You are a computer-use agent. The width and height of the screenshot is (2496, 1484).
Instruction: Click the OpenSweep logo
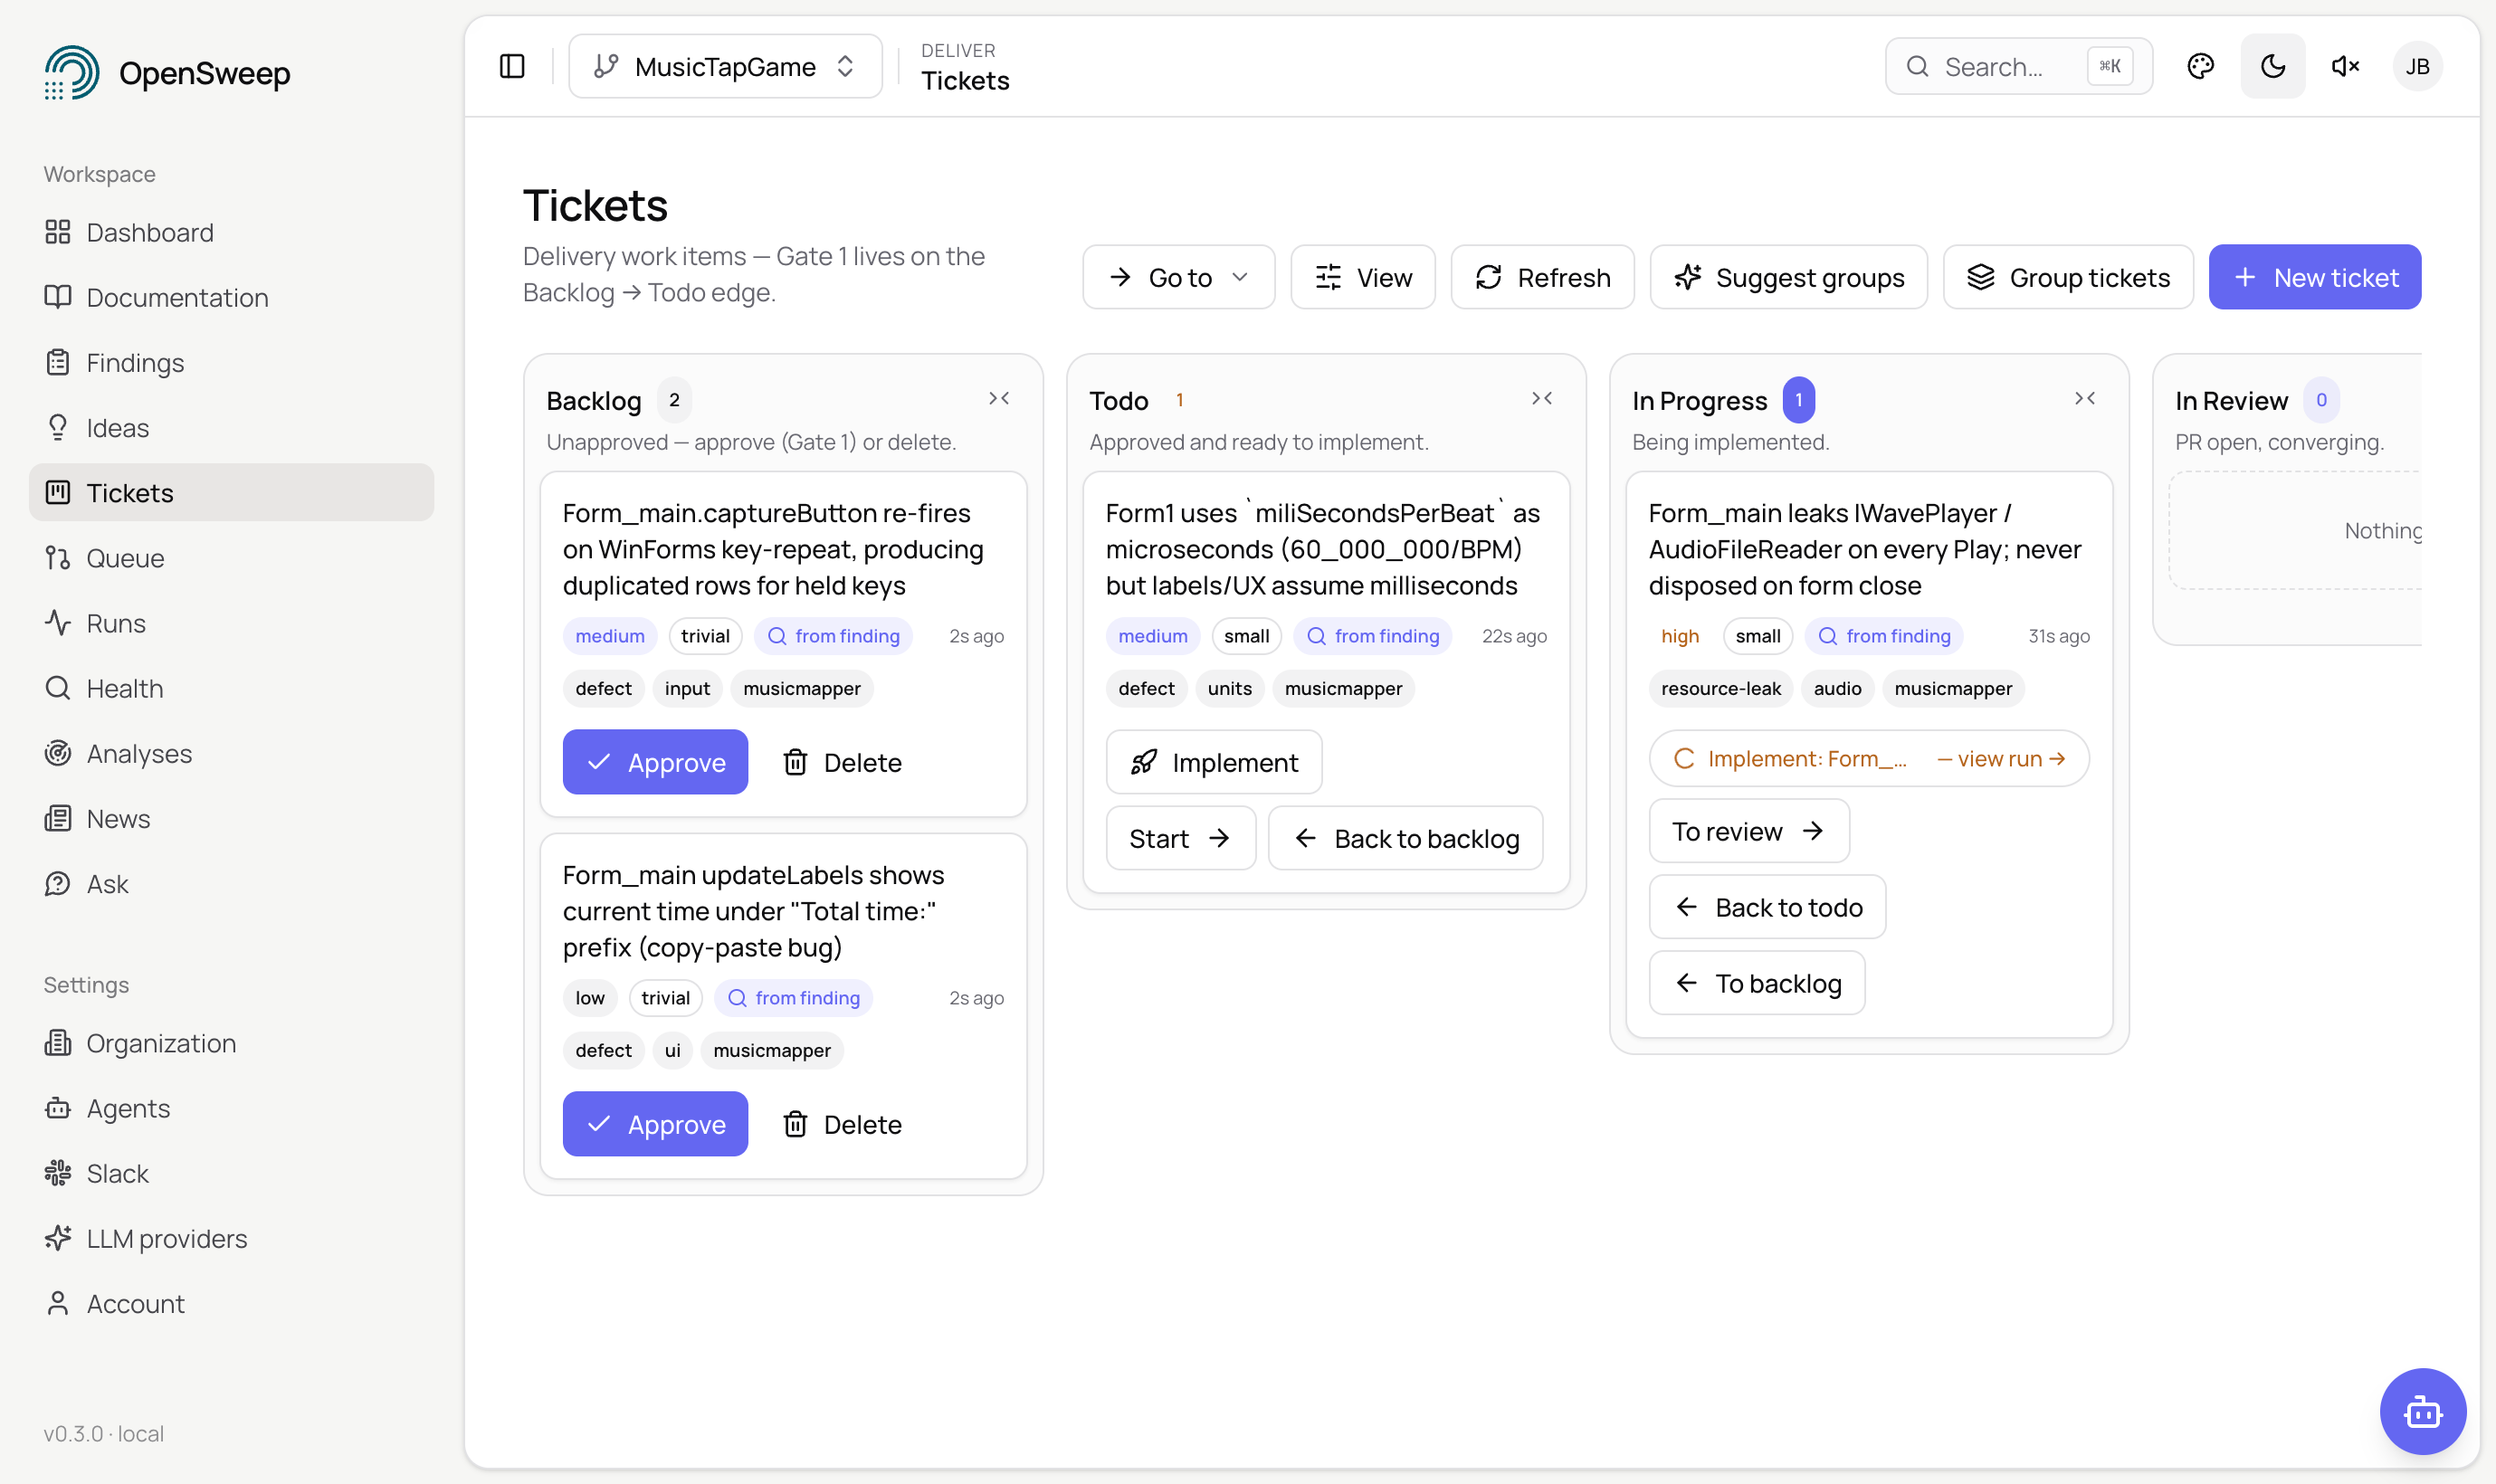[167, 73]
